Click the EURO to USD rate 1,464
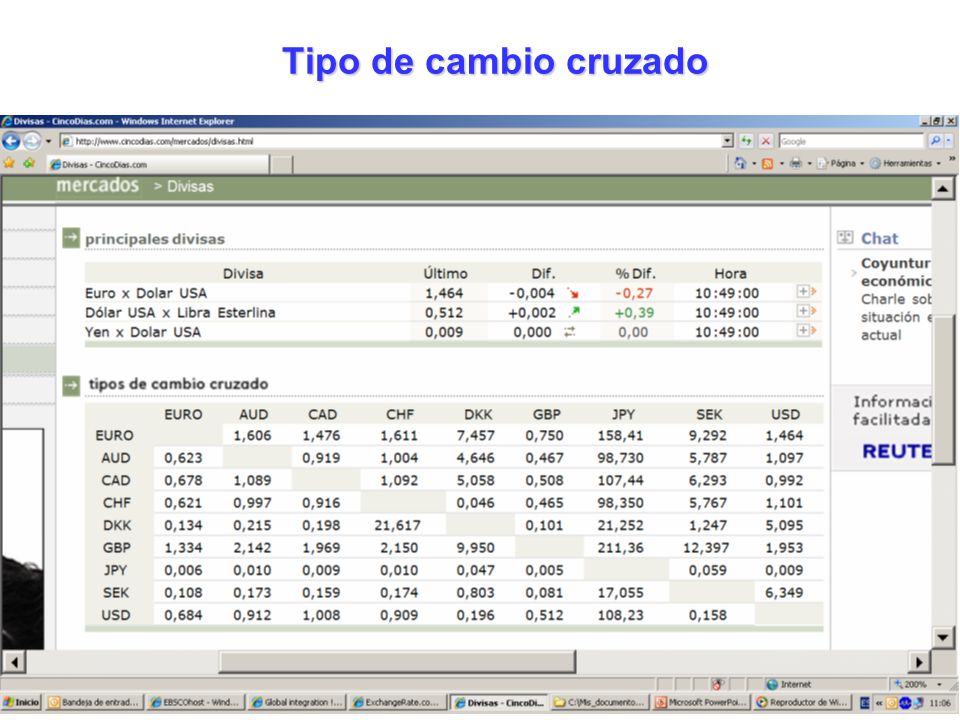Image resolution: width=960 pixels, height=720 pixels. point(784,436)
